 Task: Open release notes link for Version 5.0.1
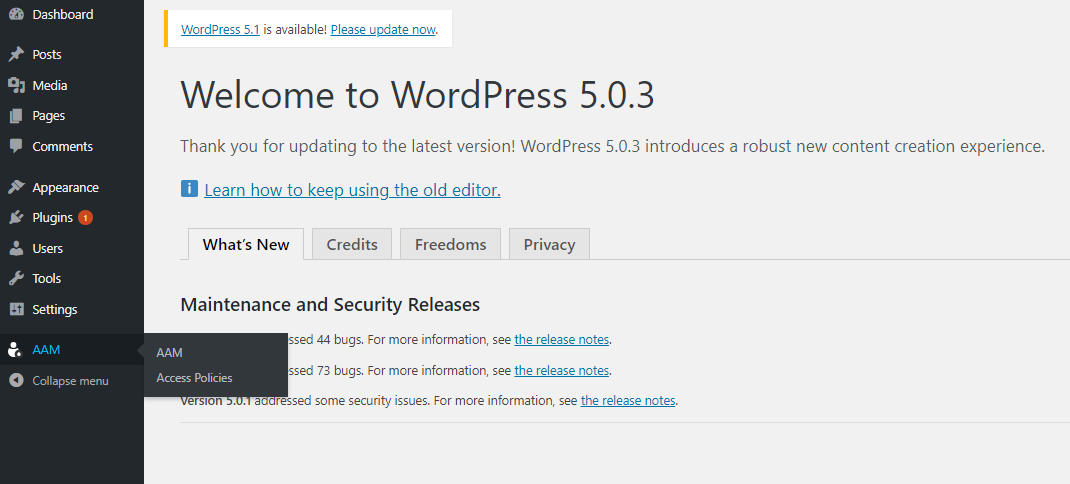click(628, 401)
